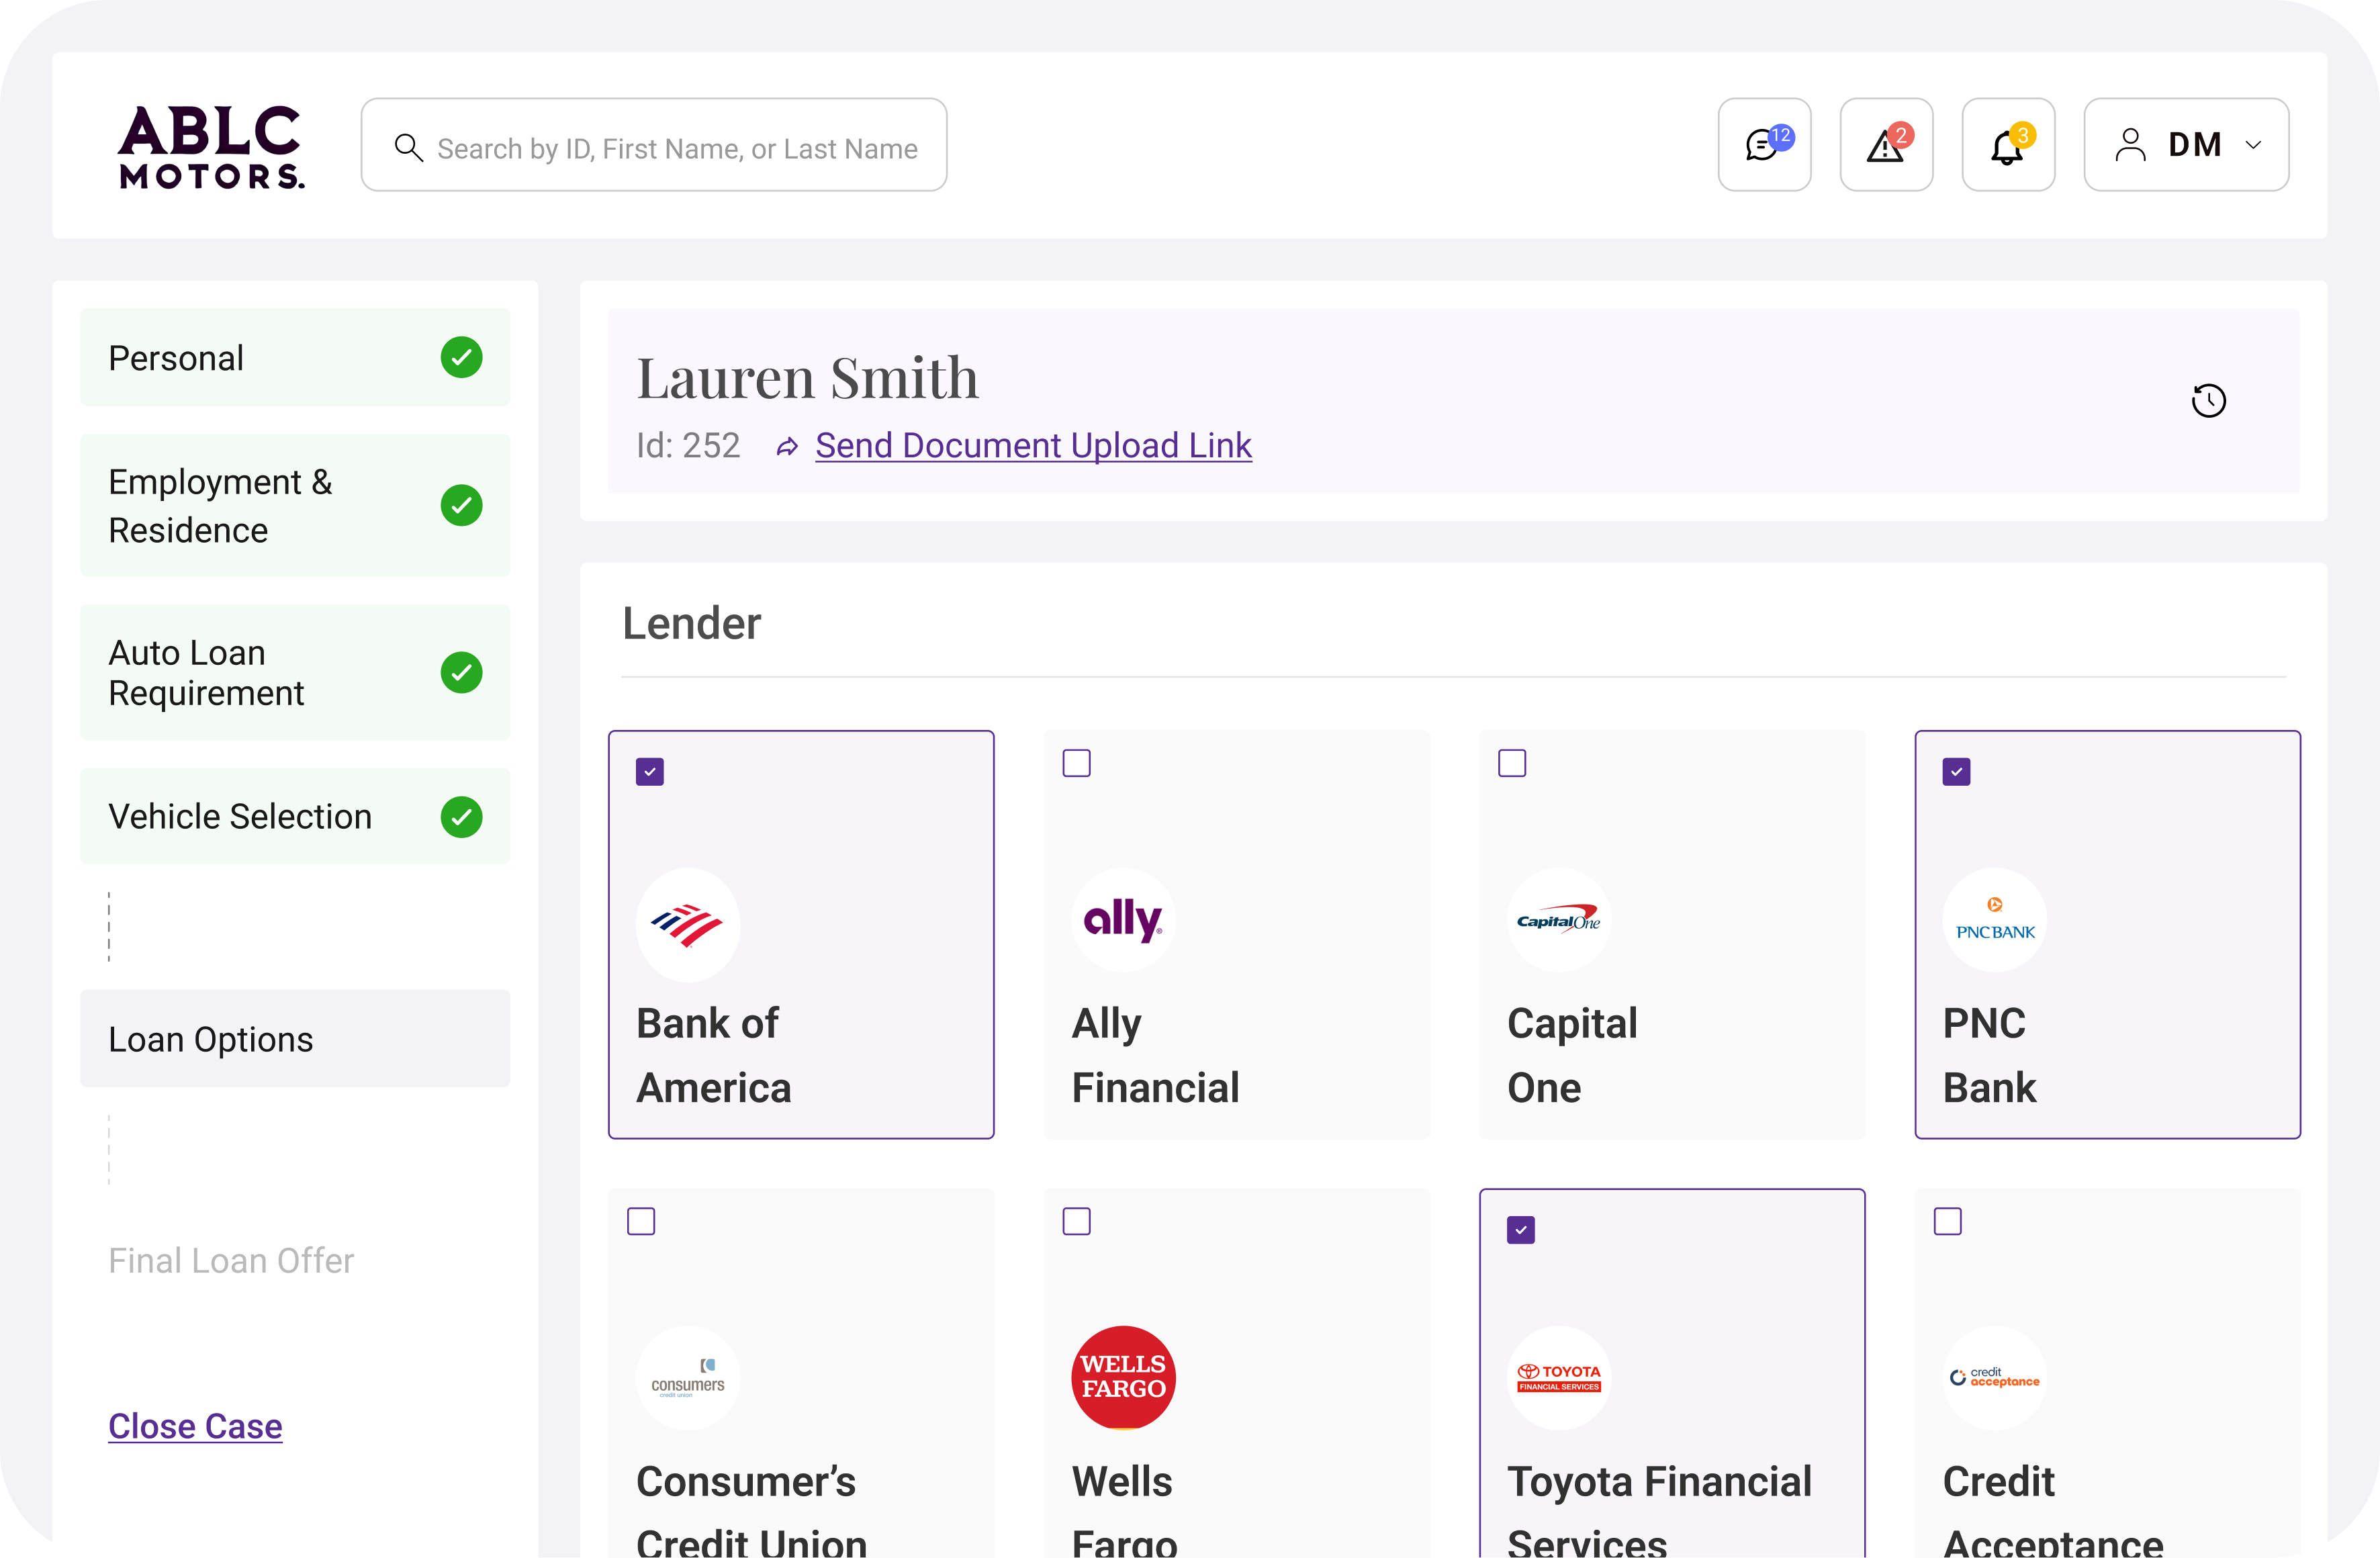Image resolution: width=2380 pixels, height=1558 pixels.
Task: Click the Send Document Upload Link
Action: [x=1033, y=445]
